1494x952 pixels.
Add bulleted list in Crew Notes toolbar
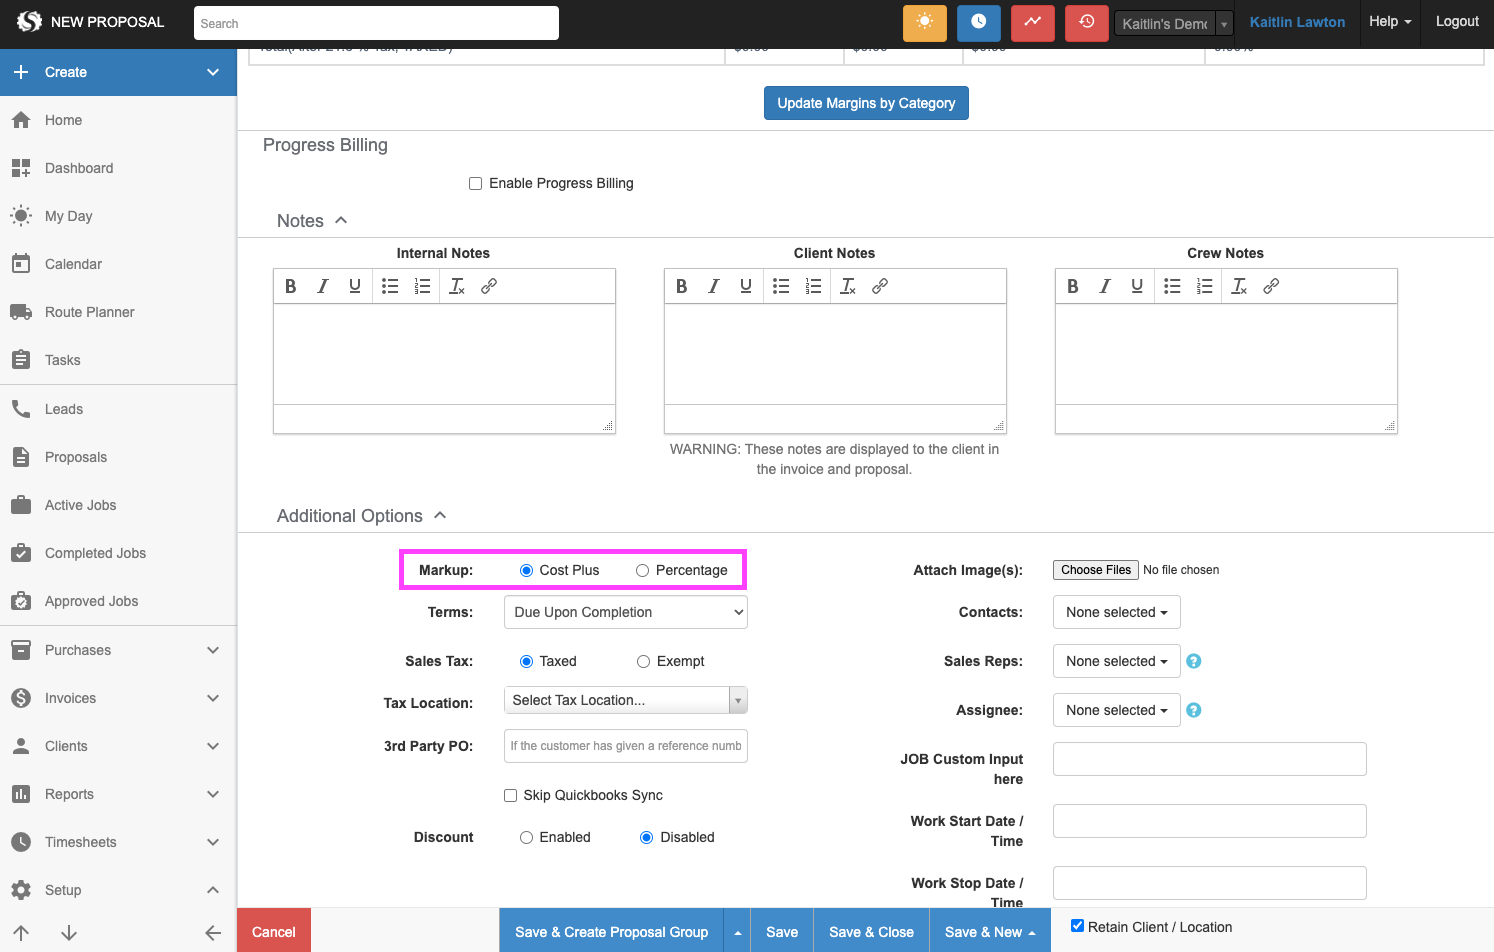tap(1172, 286)
